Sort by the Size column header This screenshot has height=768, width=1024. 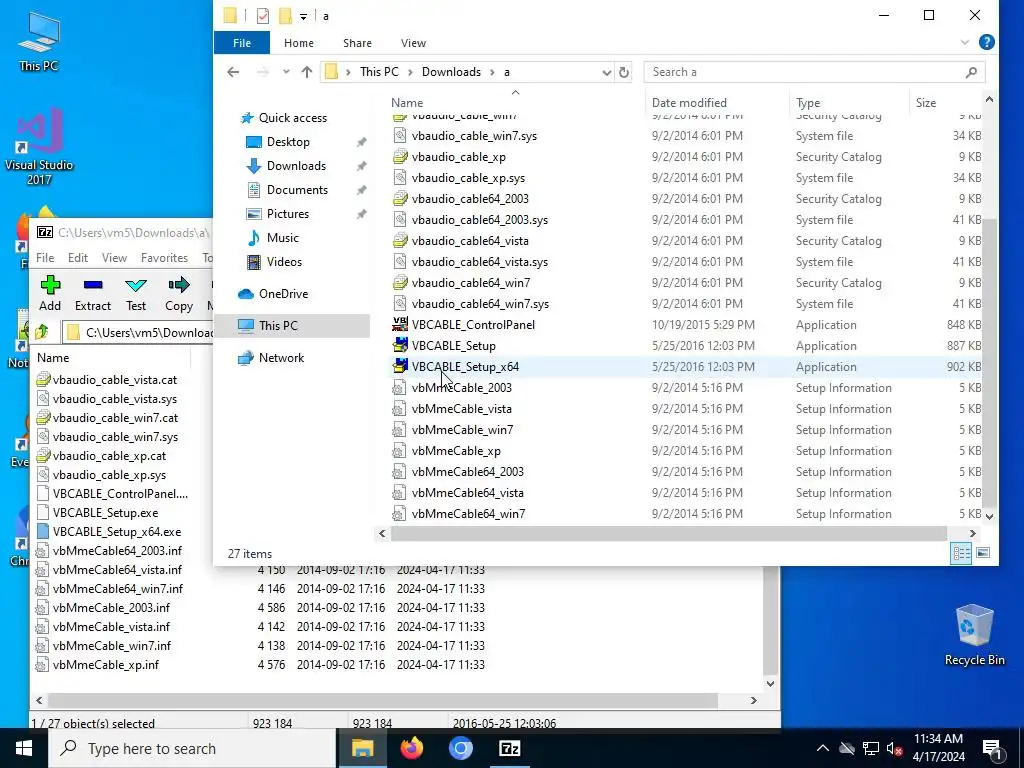click(925, 103)
